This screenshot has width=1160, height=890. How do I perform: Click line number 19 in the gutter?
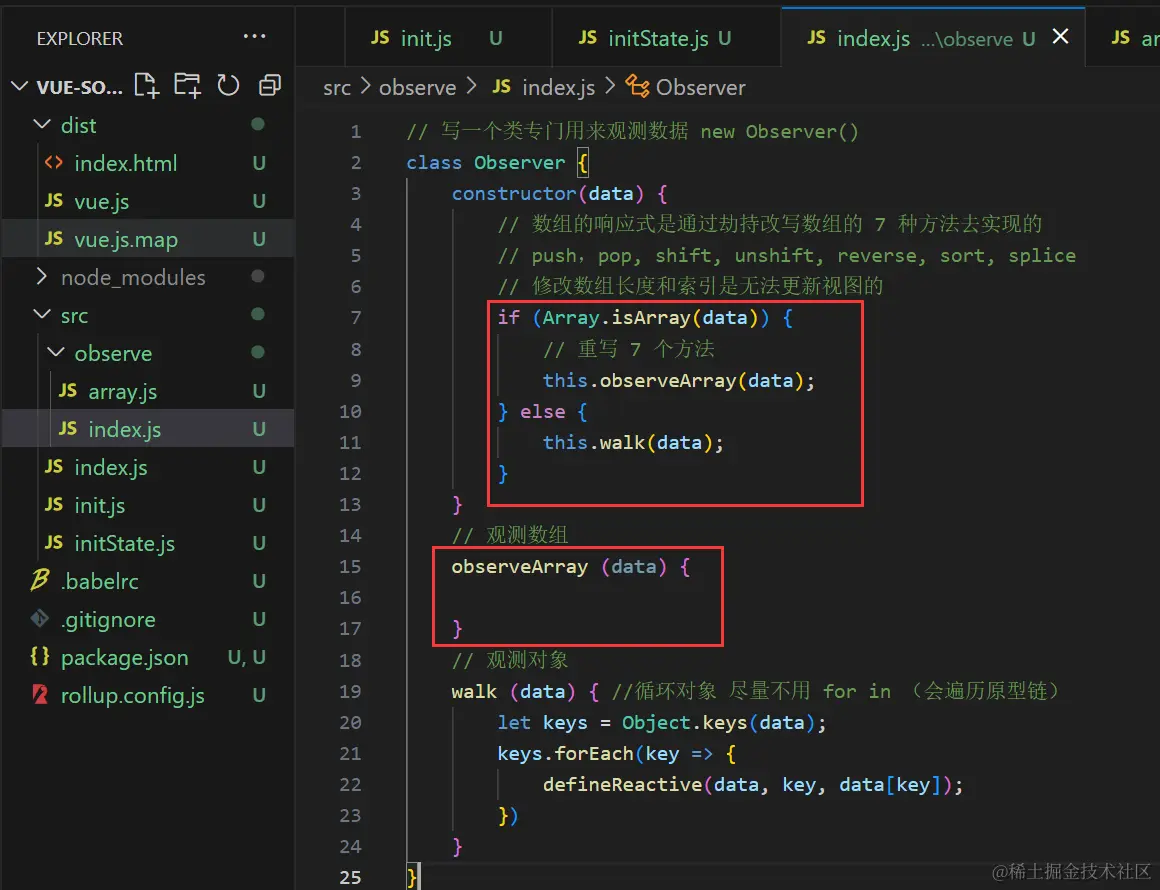pos(350,691)
